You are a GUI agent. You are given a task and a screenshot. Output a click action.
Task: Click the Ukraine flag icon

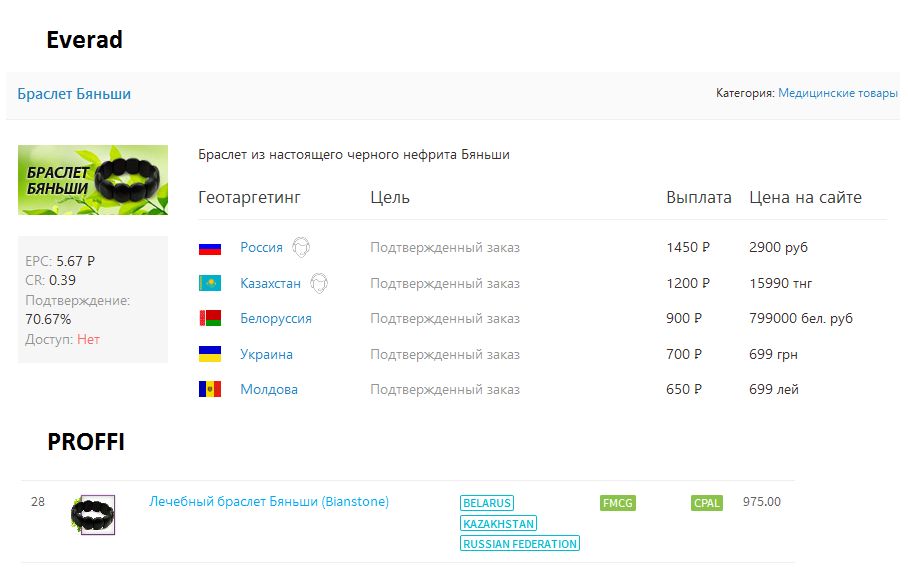coord(210,354)
